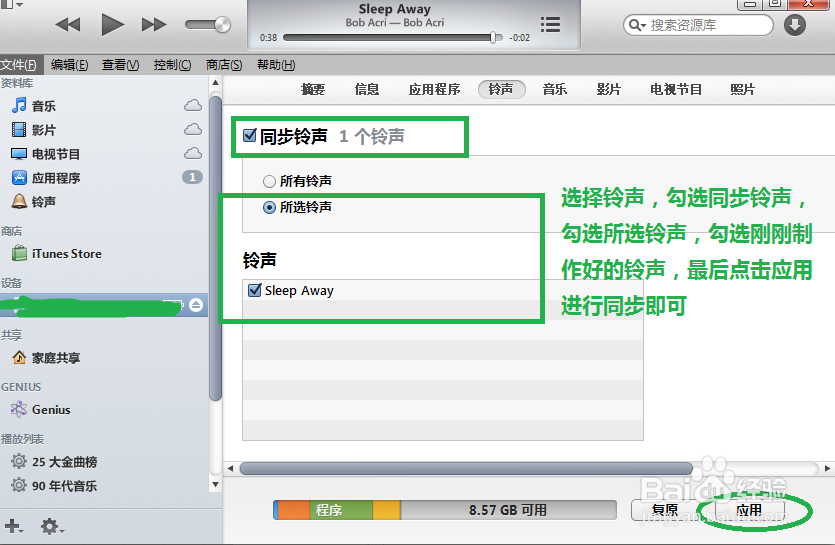This screenshot has width=835, height=545.
Task: Click the sidebar scroll down arrow
Action: point(215,484)
